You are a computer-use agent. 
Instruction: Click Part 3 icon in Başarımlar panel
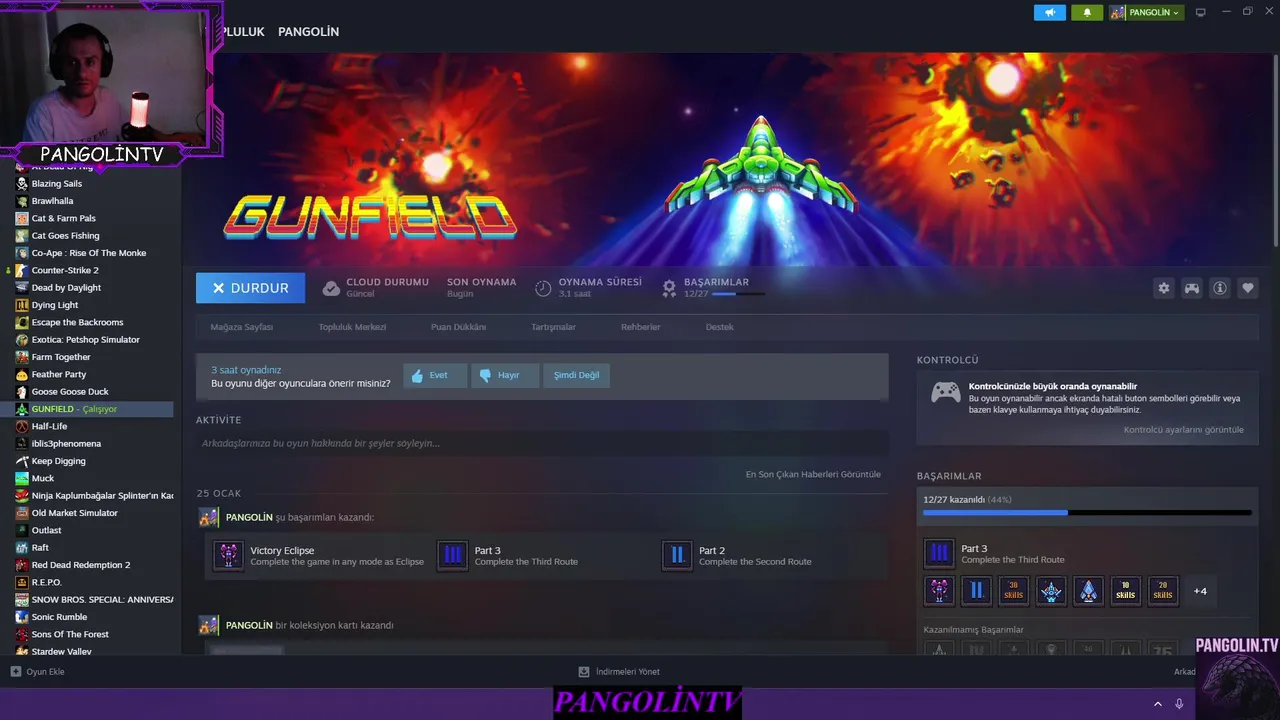click(939, 553)
